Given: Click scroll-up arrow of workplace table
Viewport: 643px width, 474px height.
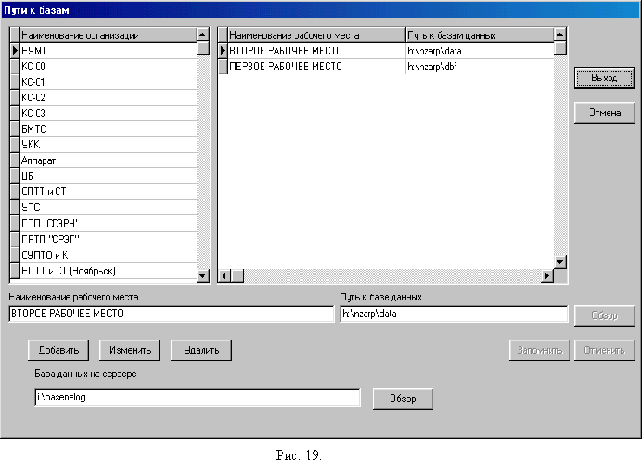Looking at the screenshot, I should point(560,35).
